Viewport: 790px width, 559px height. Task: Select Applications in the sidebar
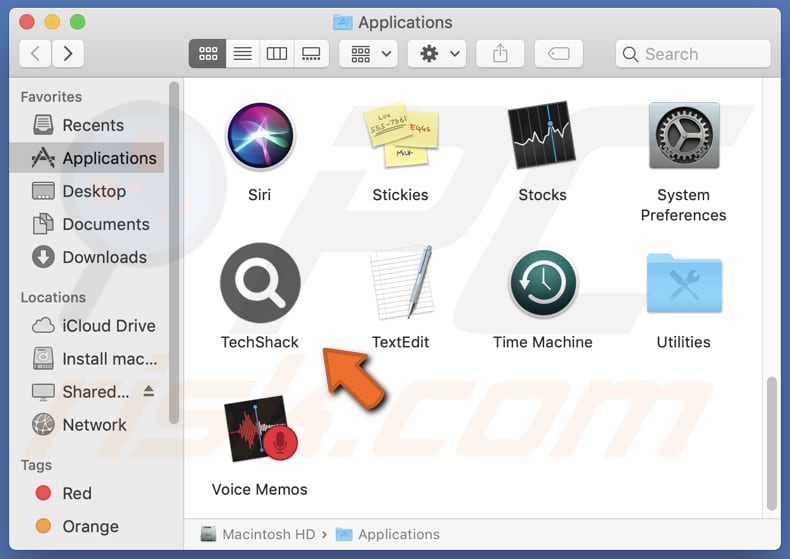click(x=87, y=158)
